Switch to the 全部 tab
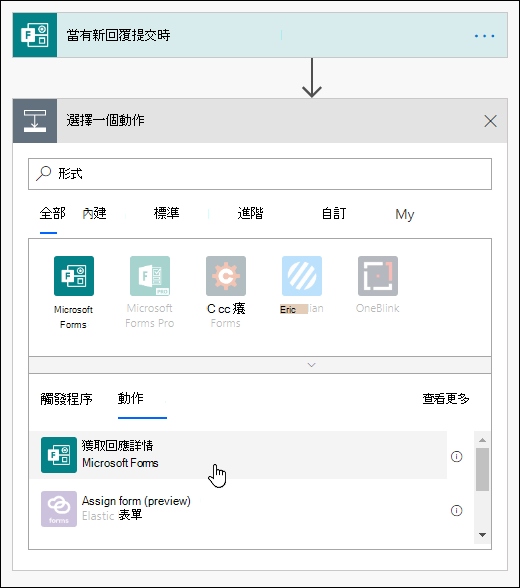This screenshot has height=588, width=520. [52, 214]
